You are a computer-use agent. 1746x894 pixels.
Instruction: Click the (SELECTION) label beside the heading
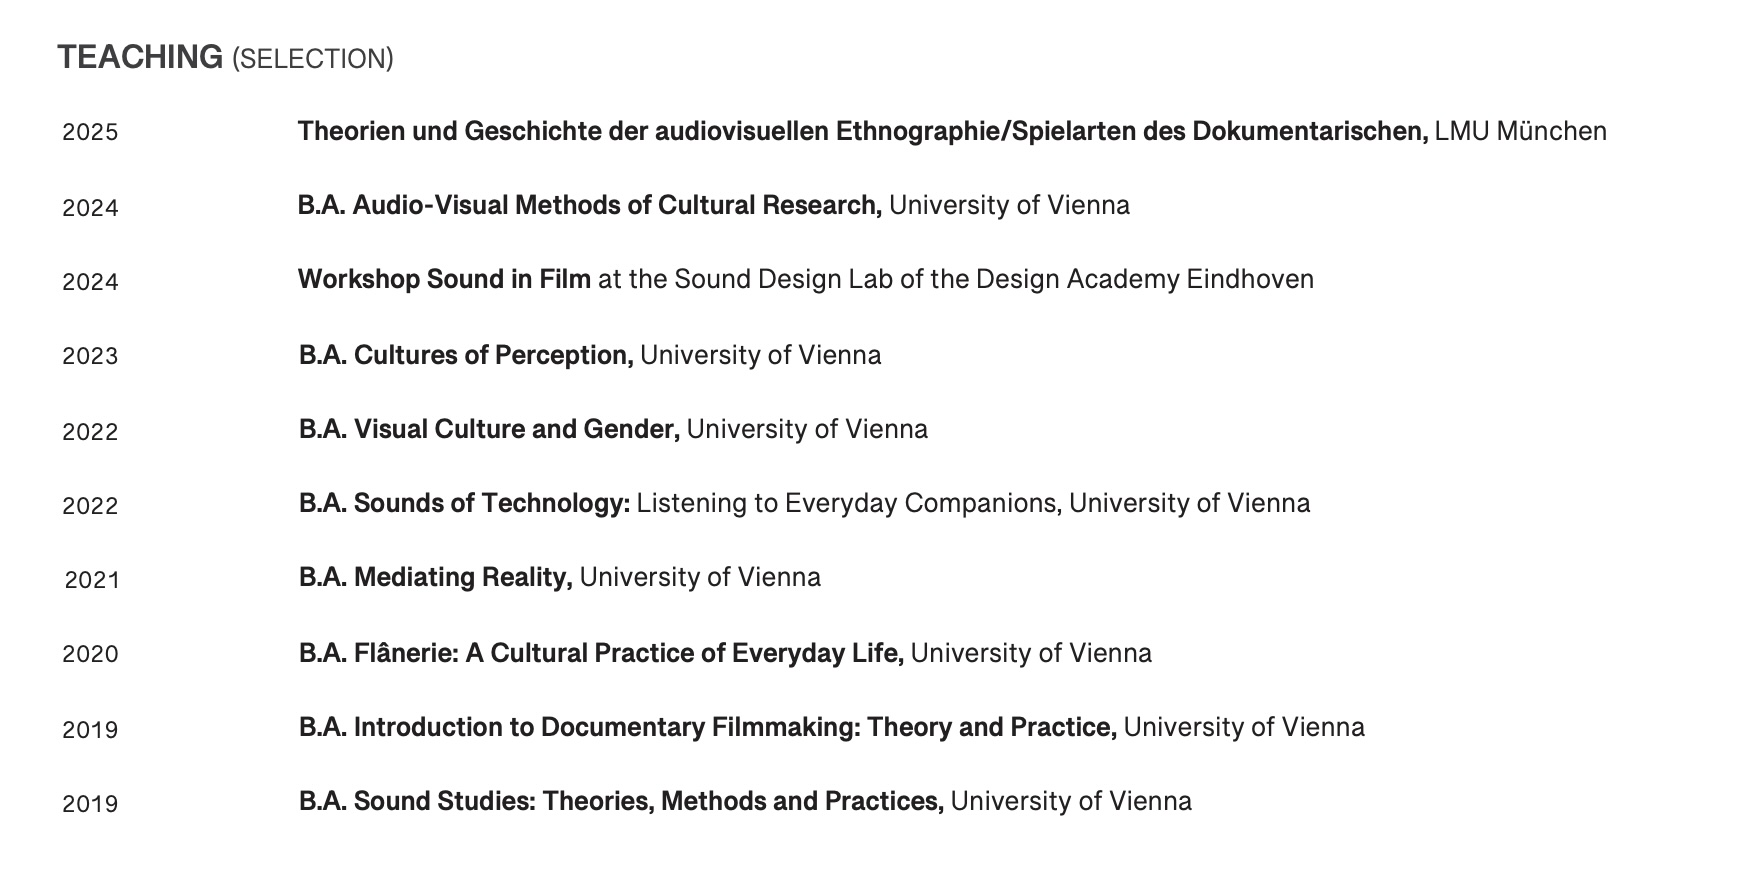(x=313, y=59)
